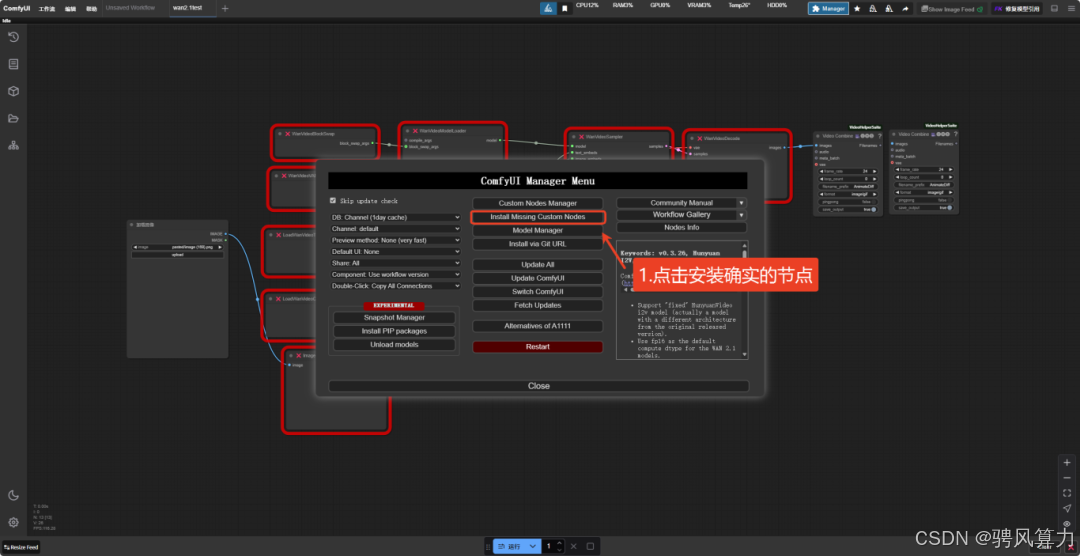
Task: Click the square icon right of the cancel X
Action: click(x=590, y=546)
